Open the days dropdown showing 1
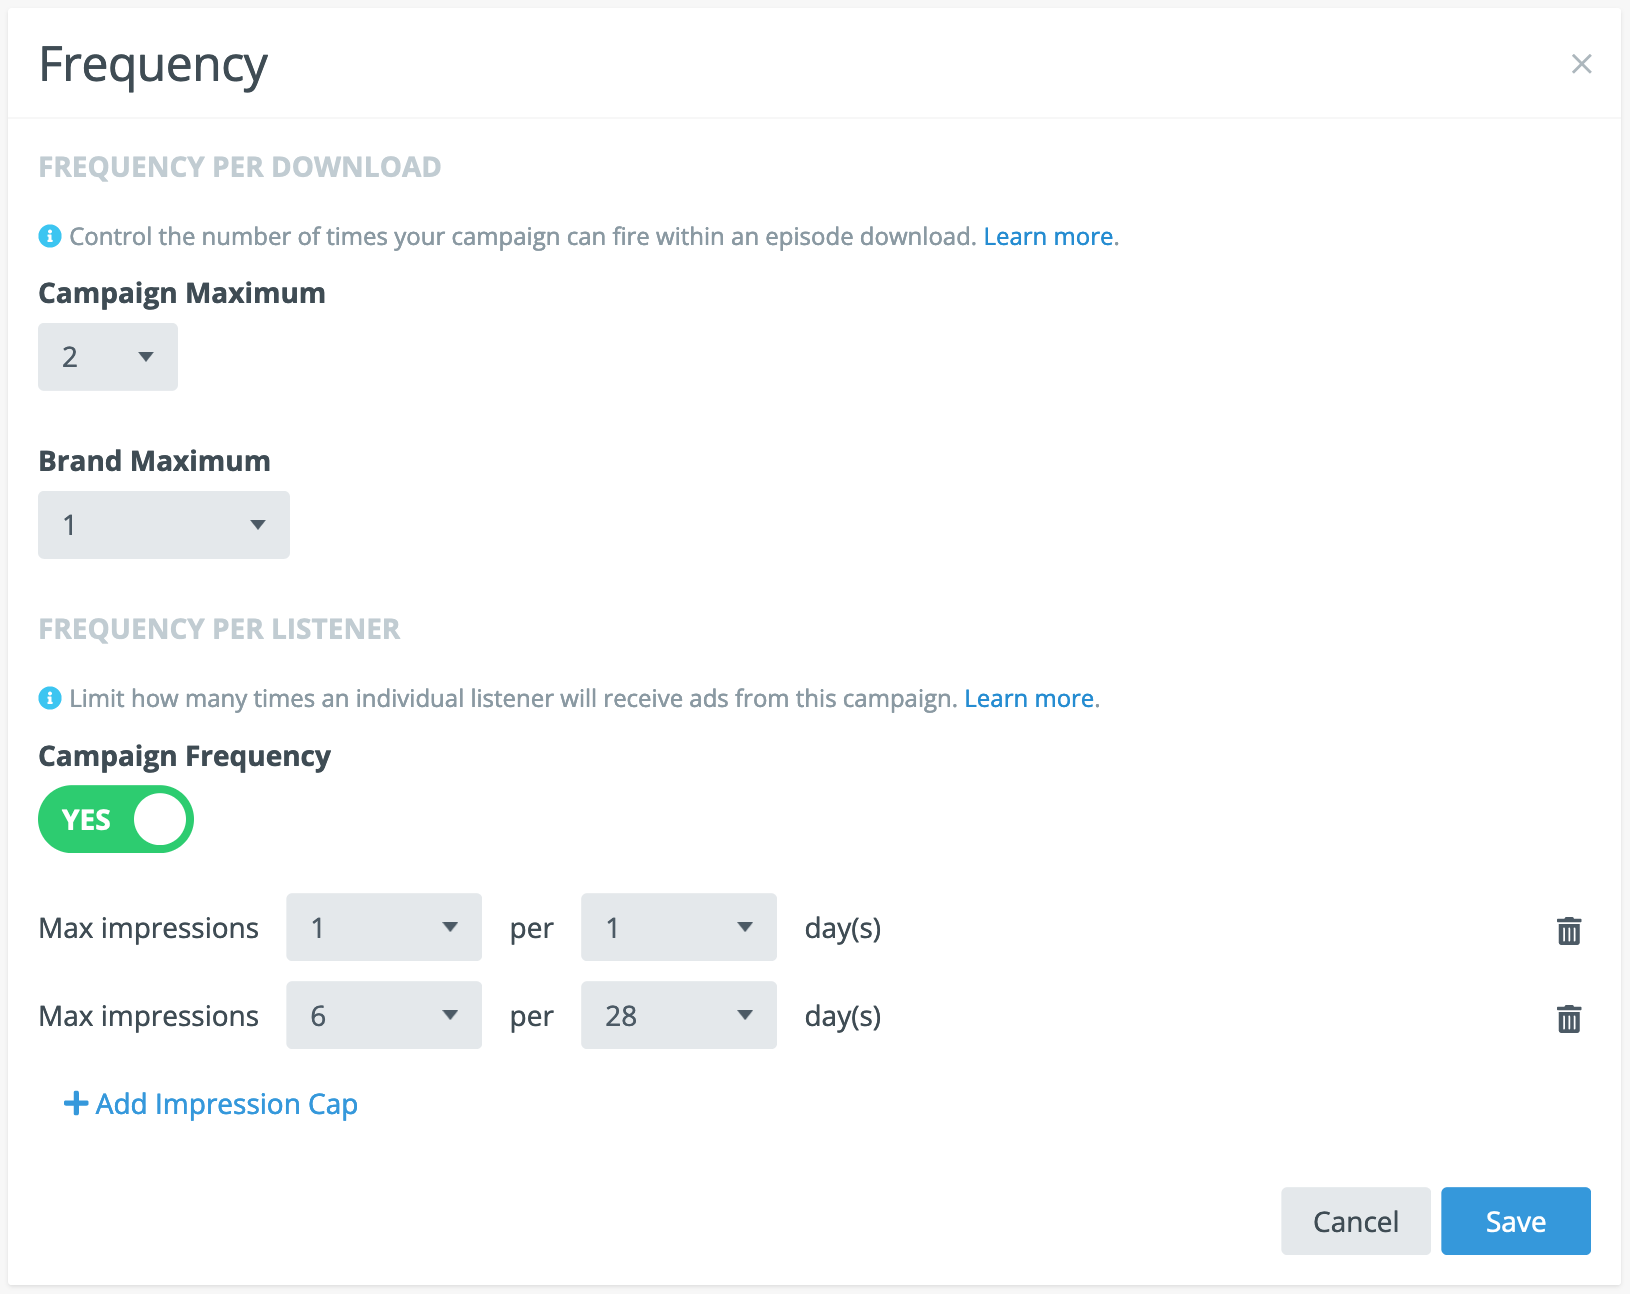Screen dimensions: 1630x1294 (x=679, y=927)
